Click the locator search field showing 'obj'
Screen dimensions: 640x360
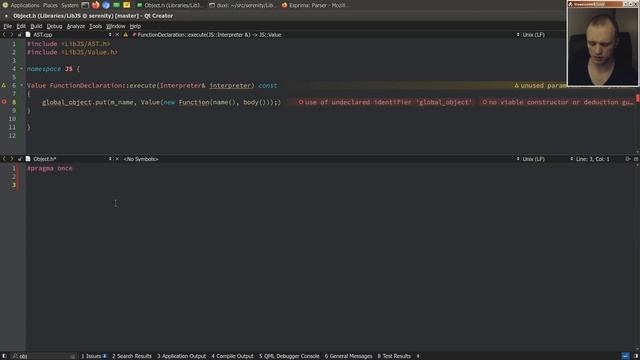click(x=44, y=356)
